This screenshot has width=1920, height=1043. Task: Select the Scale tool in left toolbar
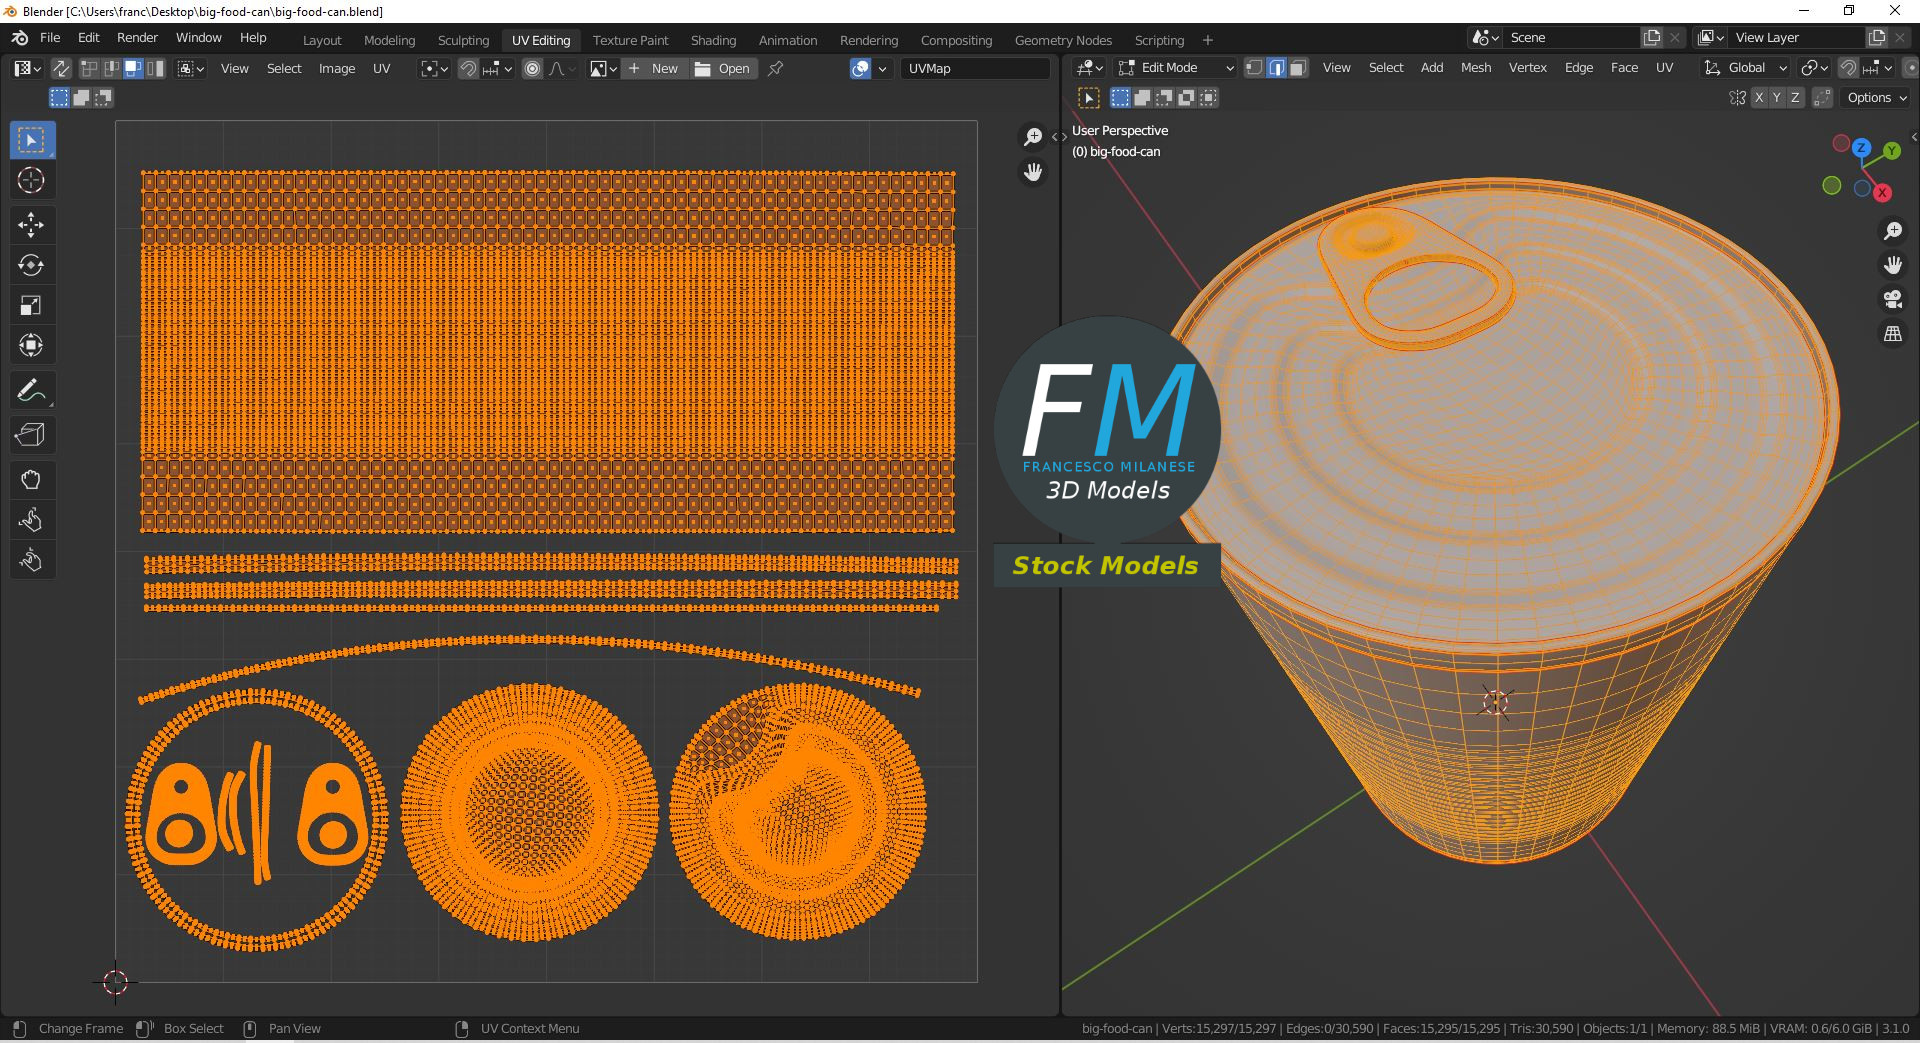click(x=31, y=305)
